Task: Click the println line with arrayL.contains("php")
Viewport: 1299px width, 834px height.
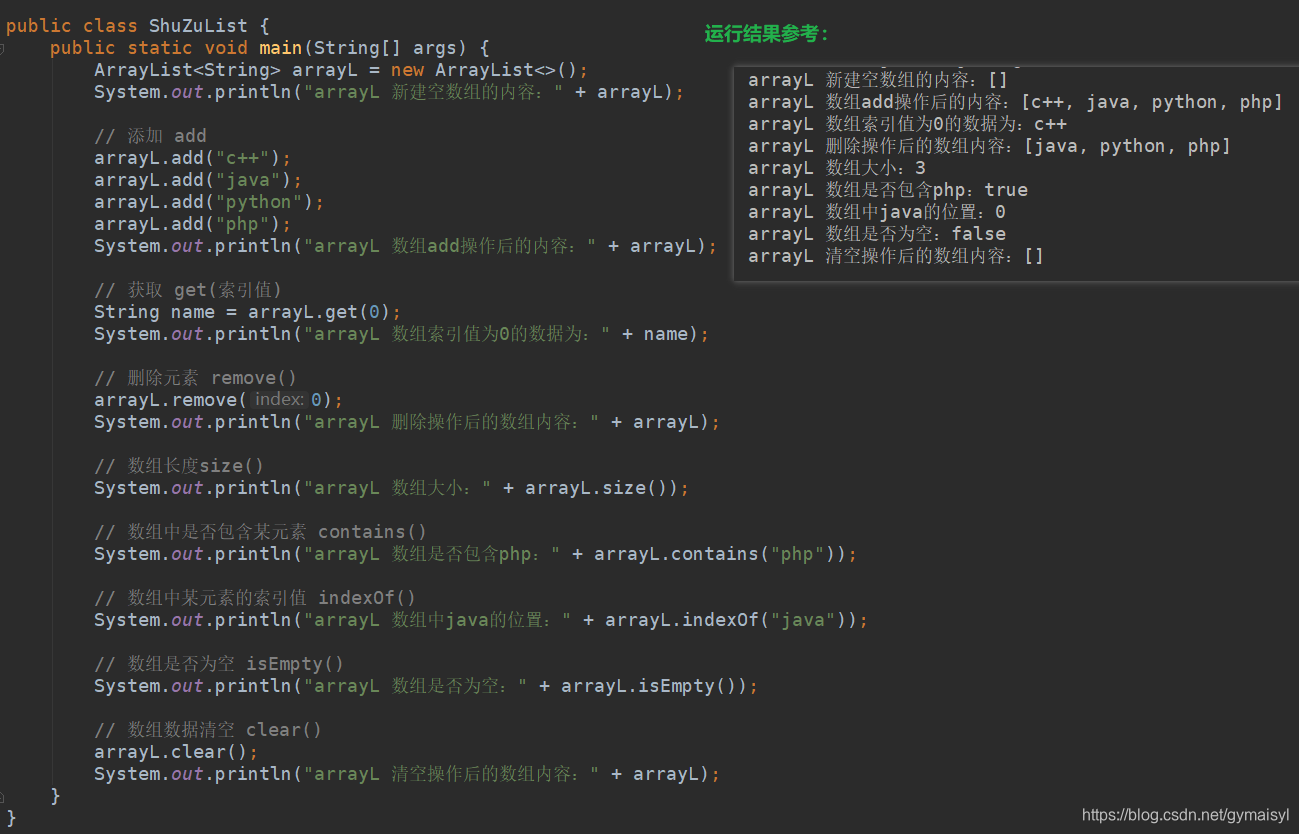Action: pyautogui.click(x=476, y=554)
